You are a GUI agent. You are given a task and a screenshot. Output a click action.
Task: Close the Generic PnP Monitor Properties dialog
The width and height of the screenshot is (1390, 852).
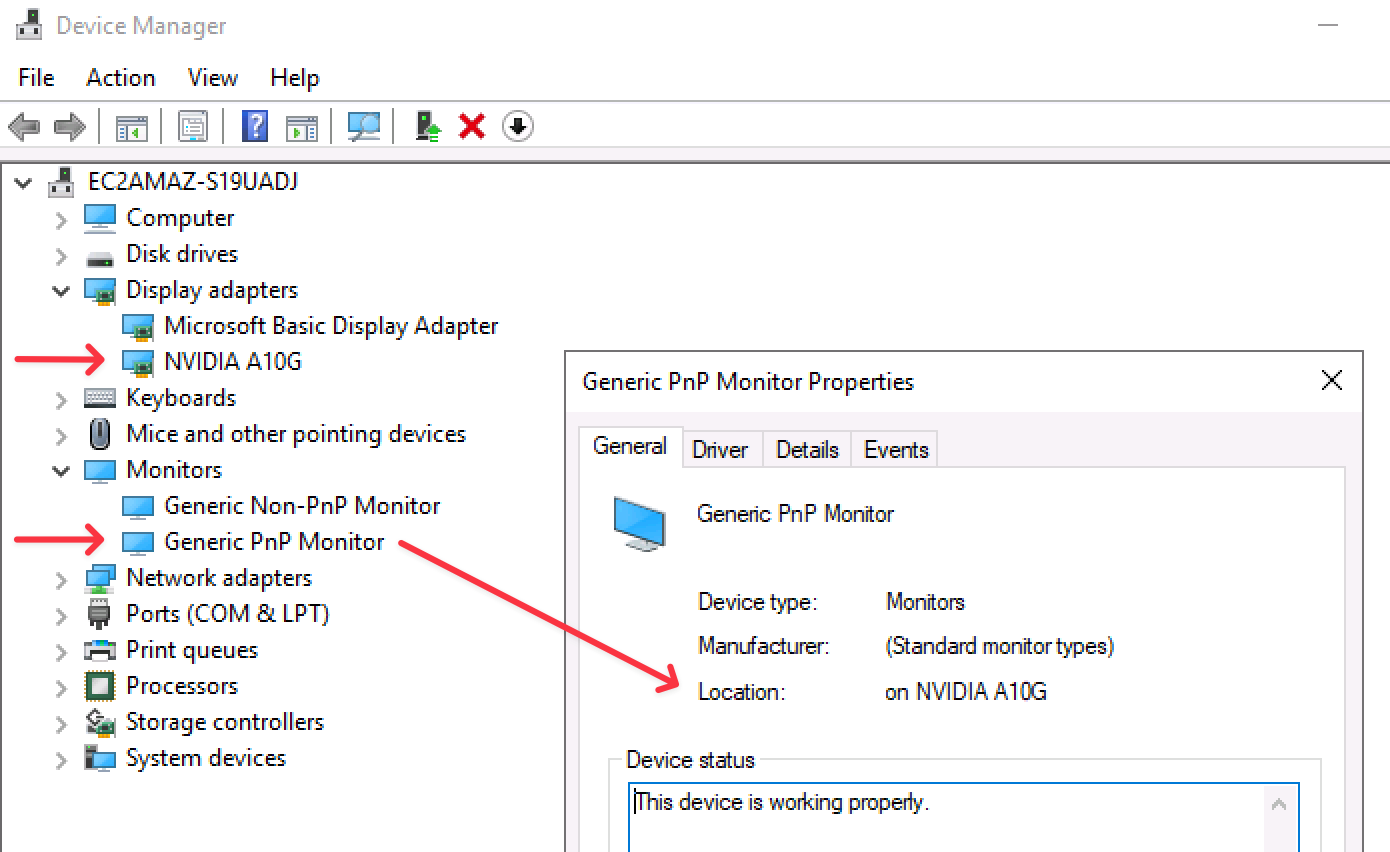1331,381
